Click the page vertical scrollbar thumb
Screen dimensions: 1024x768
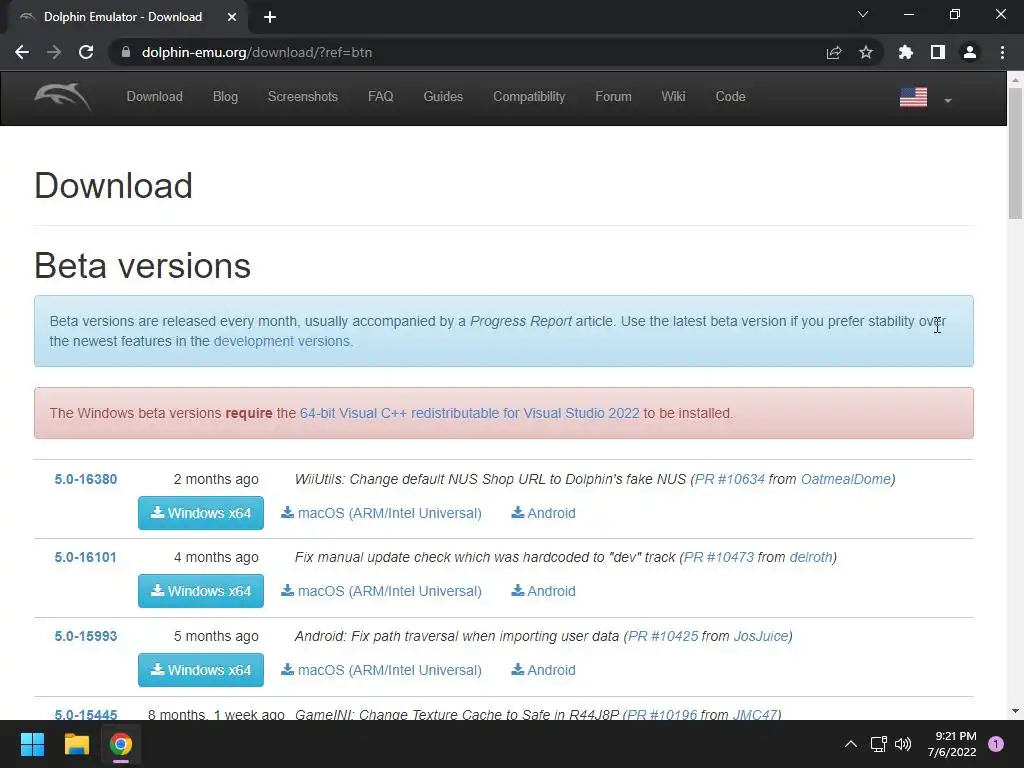point(1015,153)
